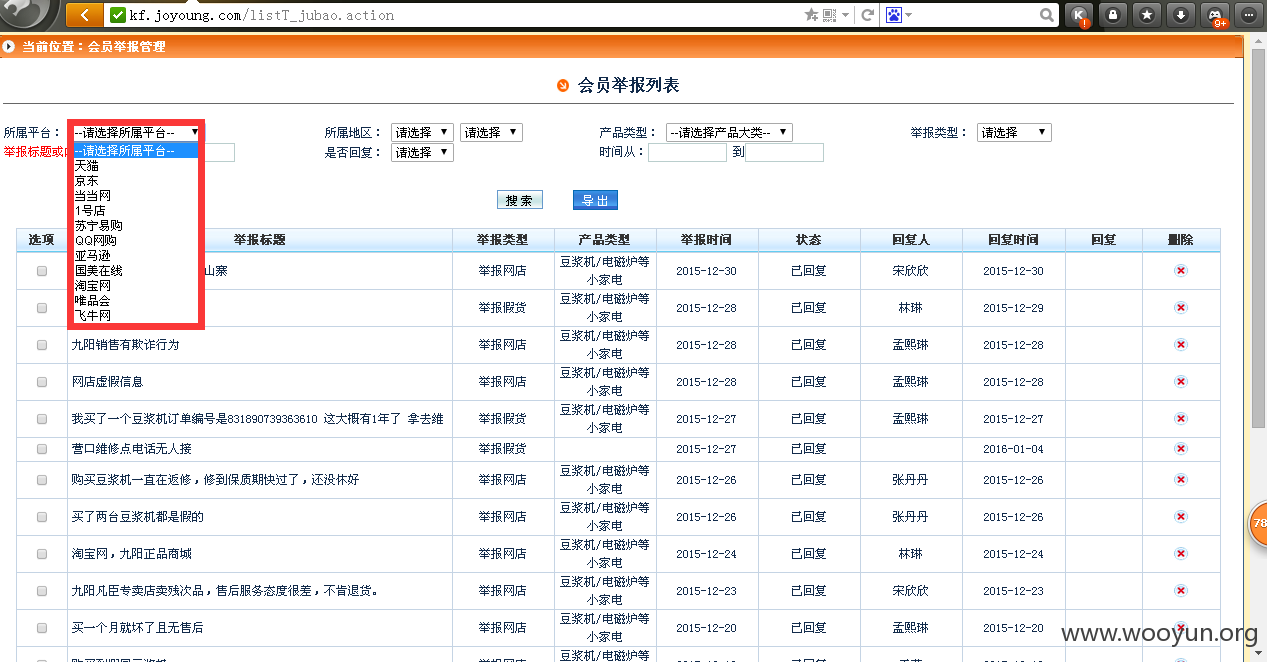Image resolution: width=1267 pixels, height=662 pixels.
Task: Click the 导出 export button
Action: [595, 200]
